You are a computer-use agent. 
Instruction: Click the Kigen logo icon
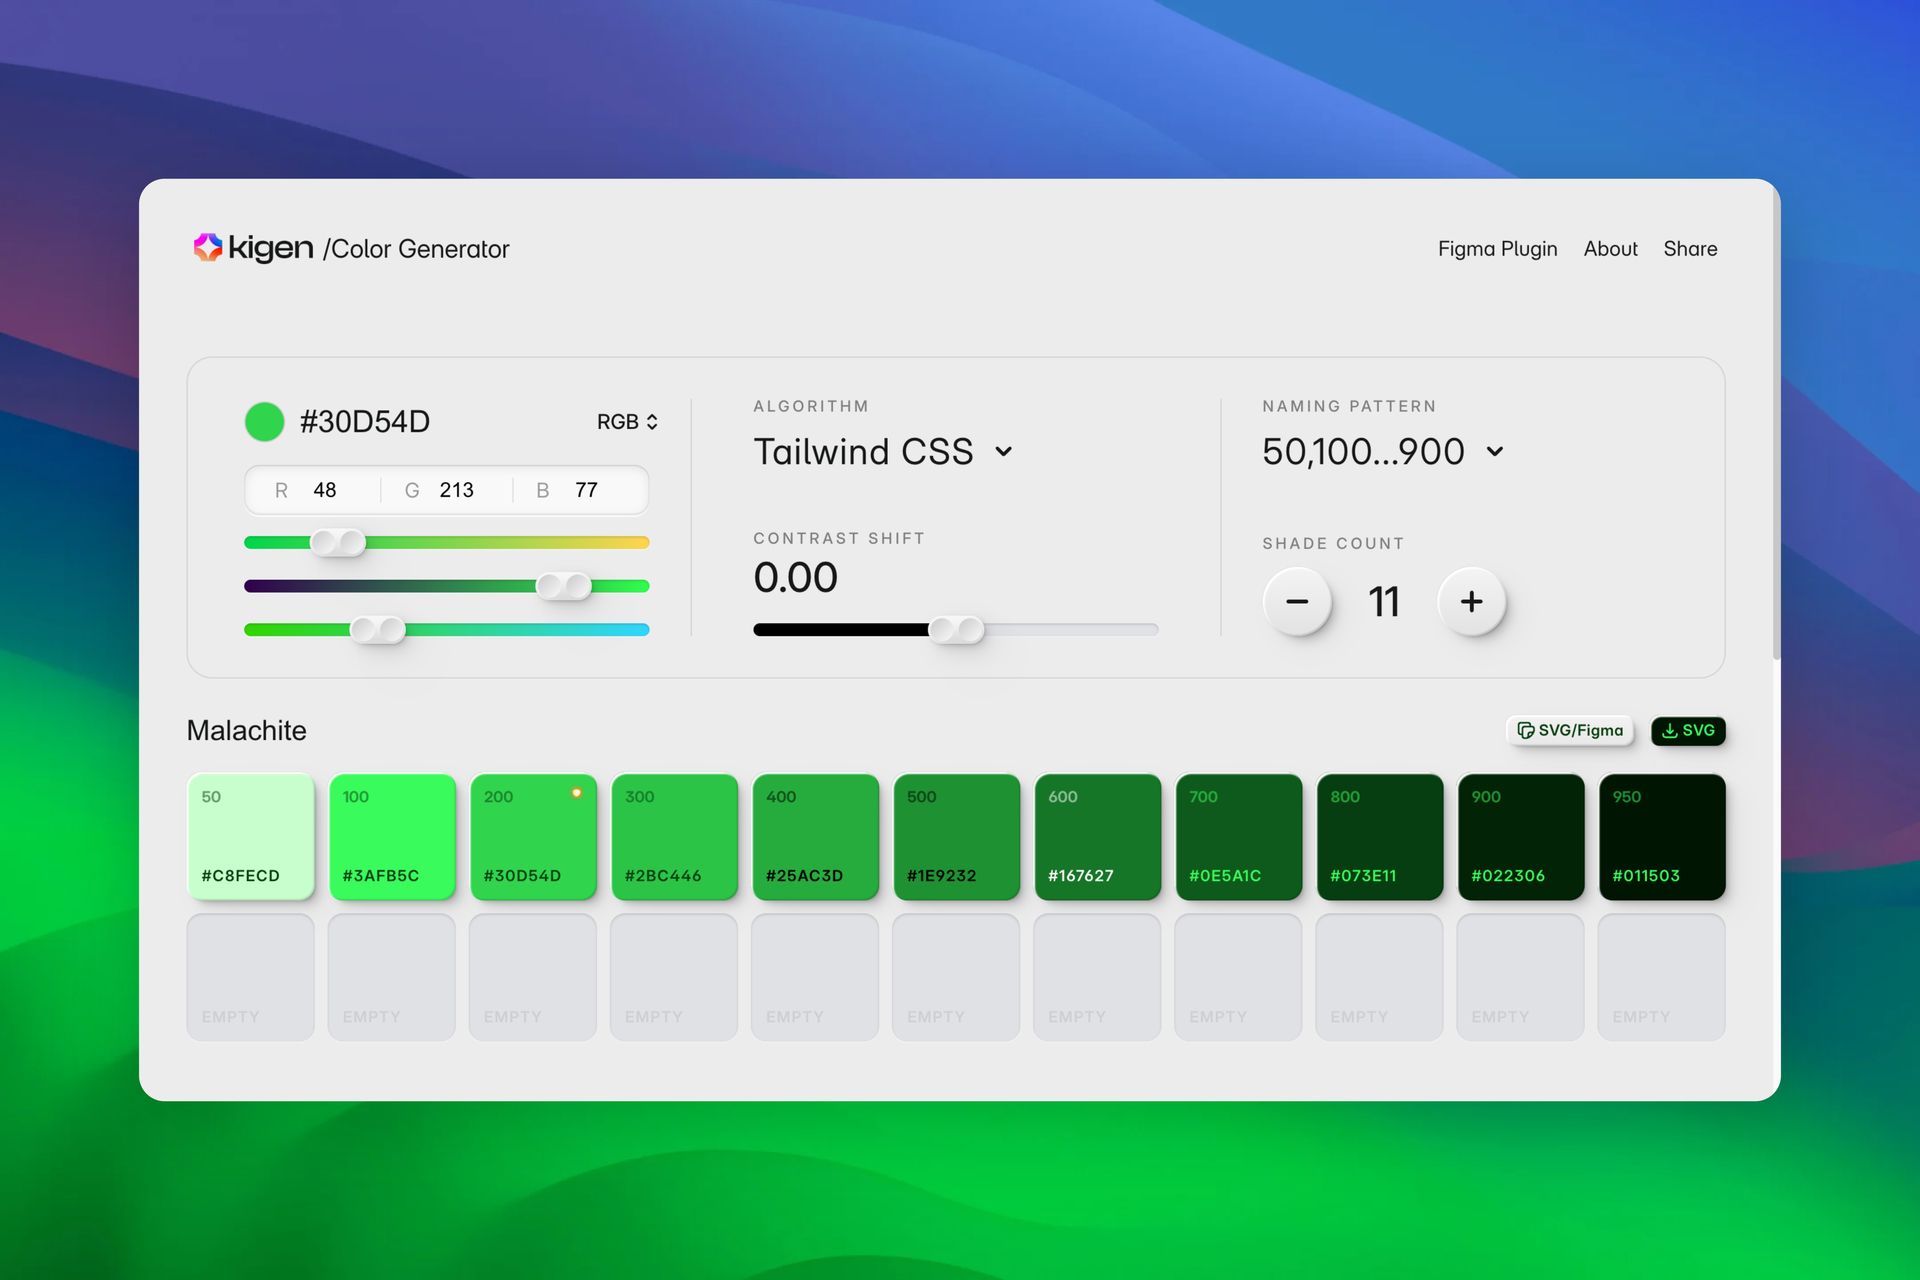click(x=208, y=247)
